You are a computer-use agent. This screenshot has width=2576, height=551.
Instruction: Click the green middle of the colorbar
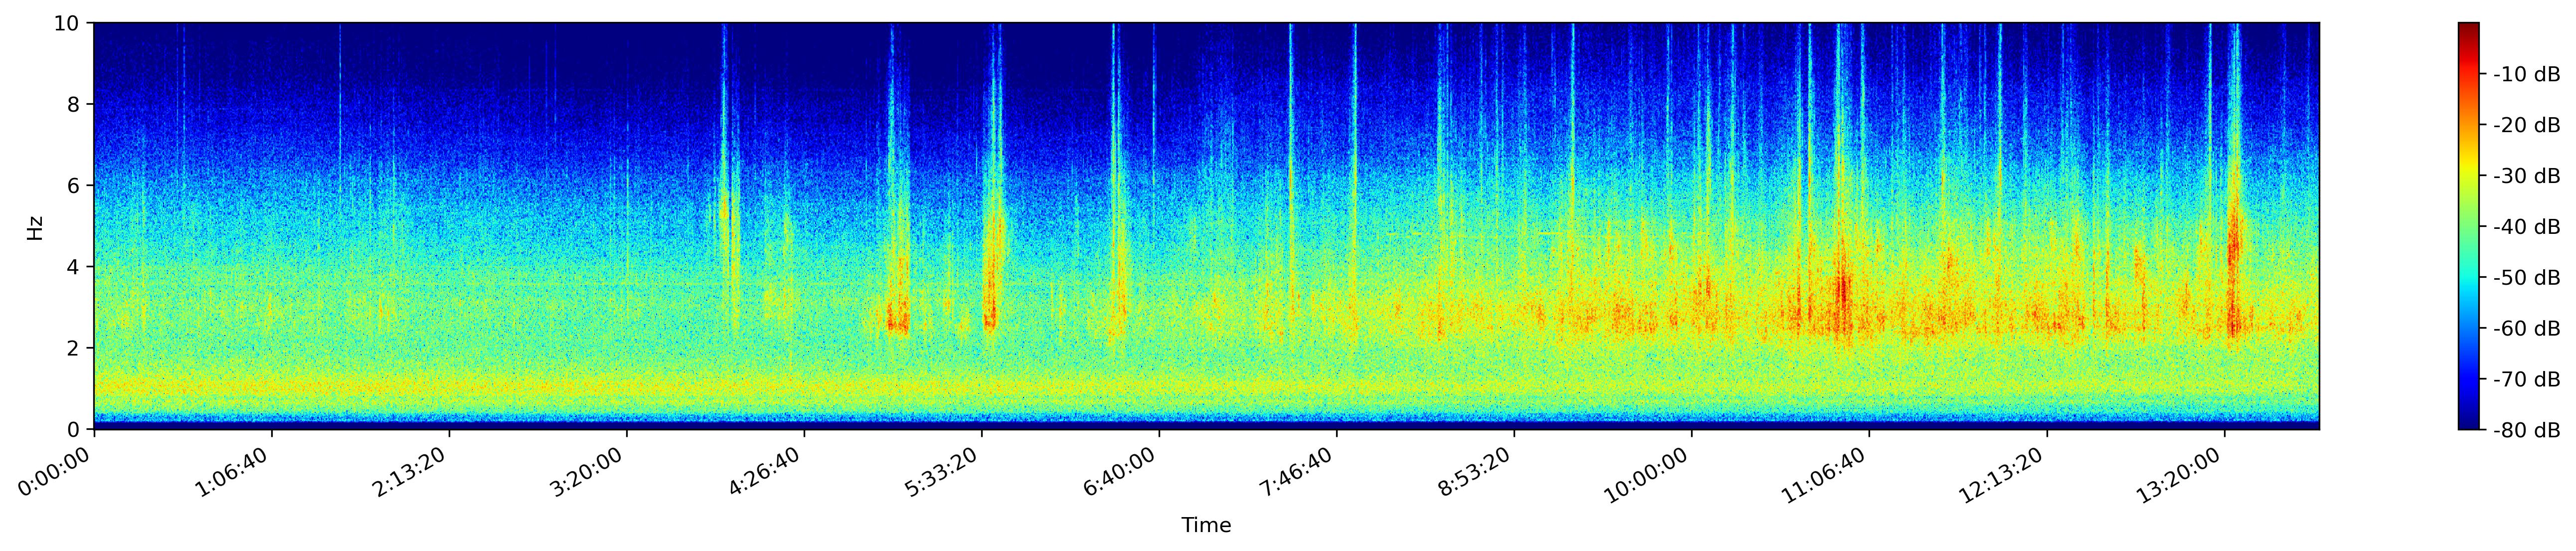pos(2469,227)
